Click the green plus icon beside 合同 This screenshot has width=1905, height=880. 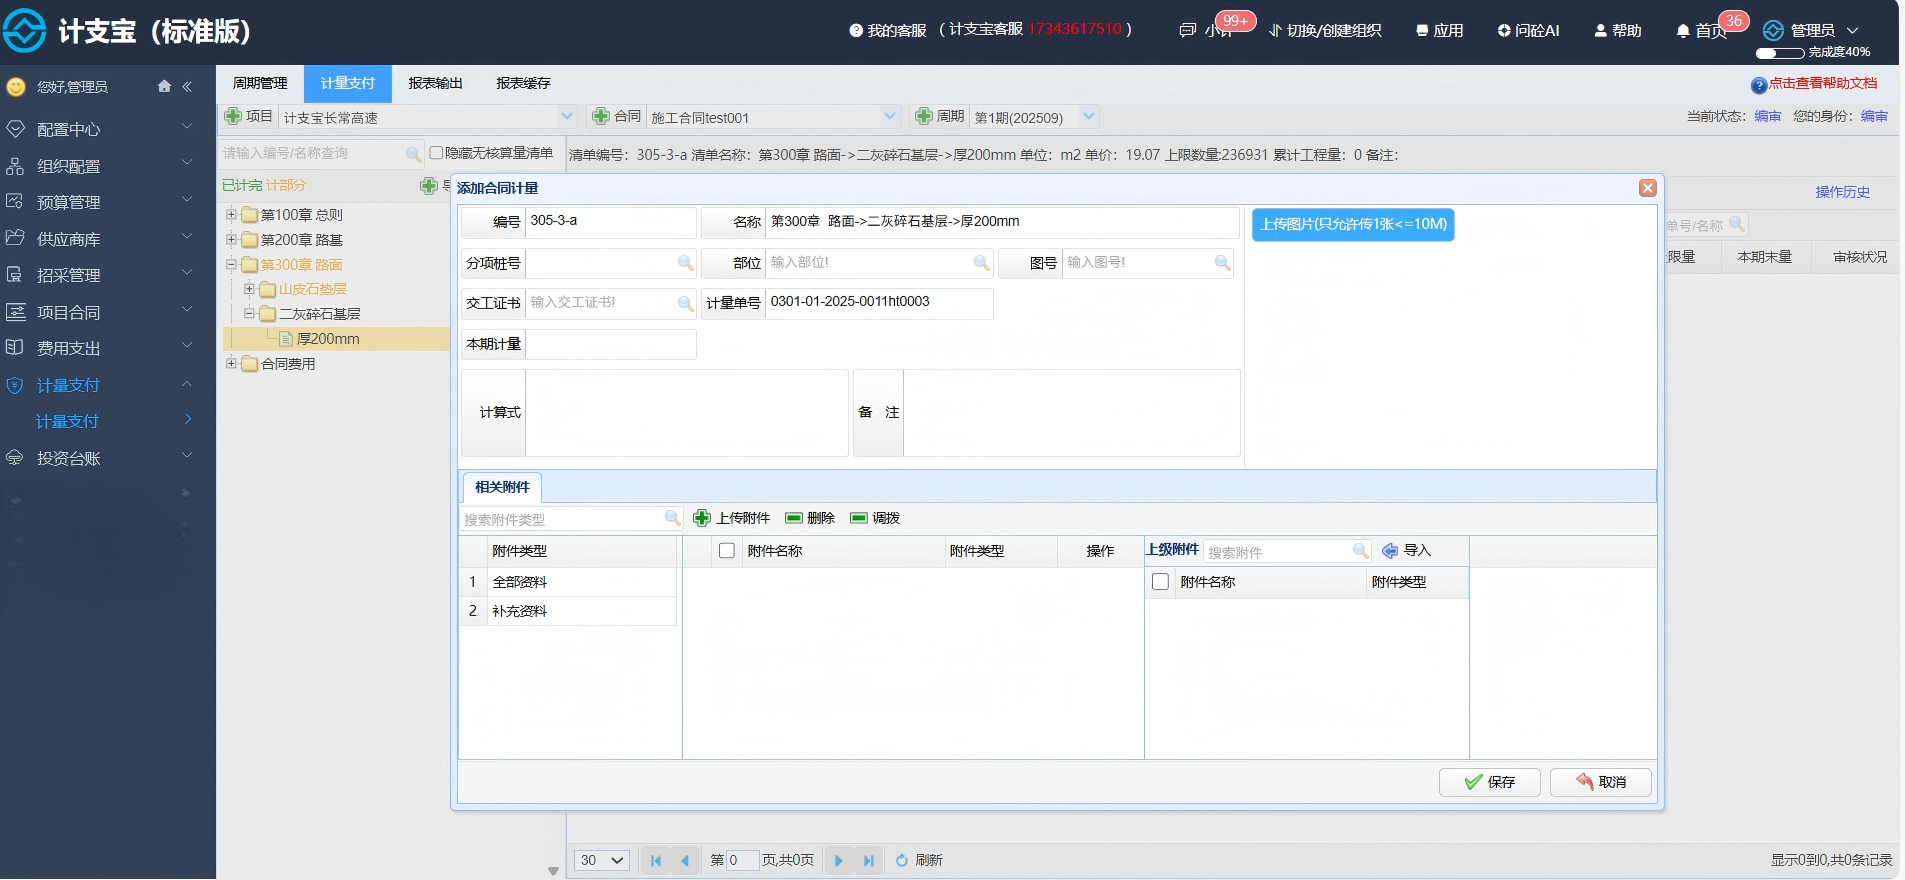(x=601, y=116)
